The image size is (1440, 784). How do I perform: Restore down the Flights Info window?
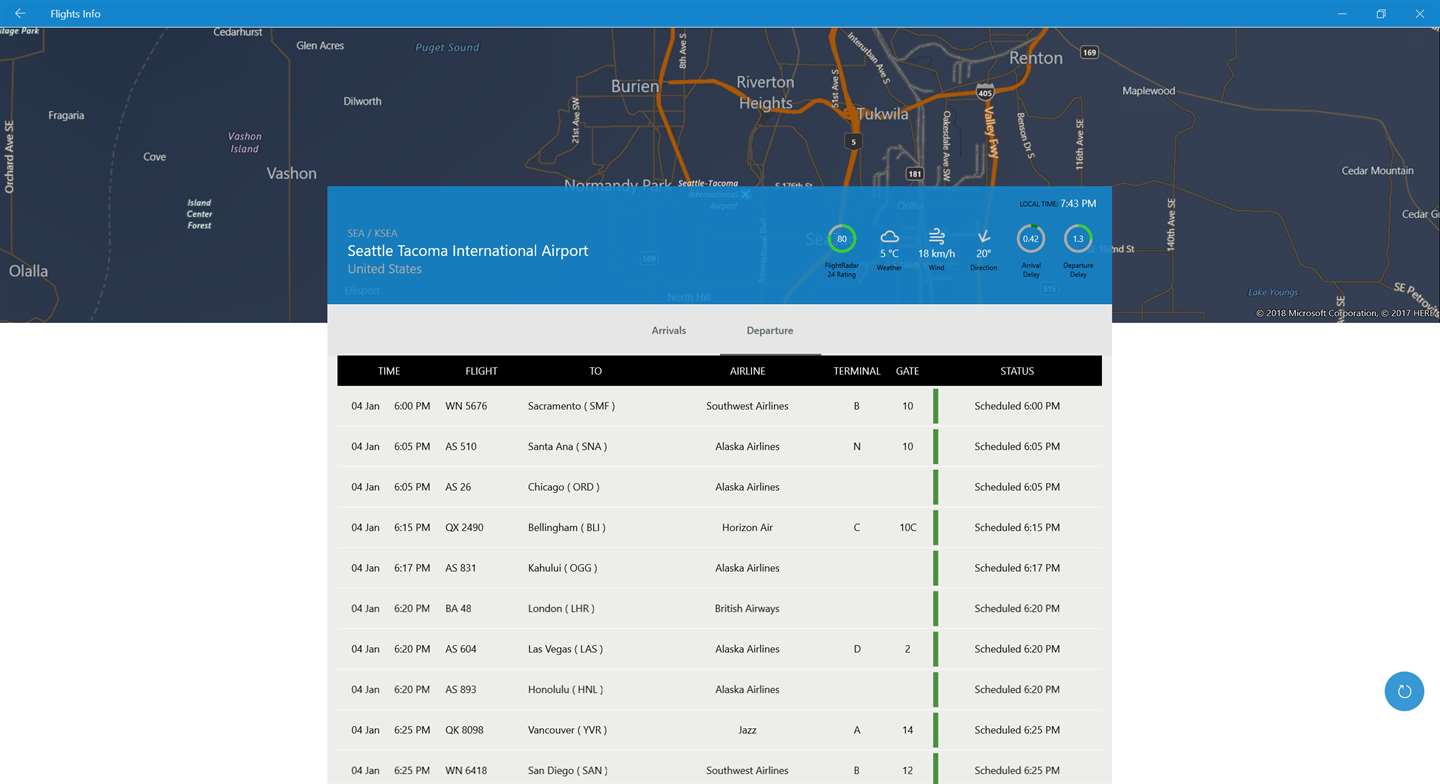(1381, 13)
